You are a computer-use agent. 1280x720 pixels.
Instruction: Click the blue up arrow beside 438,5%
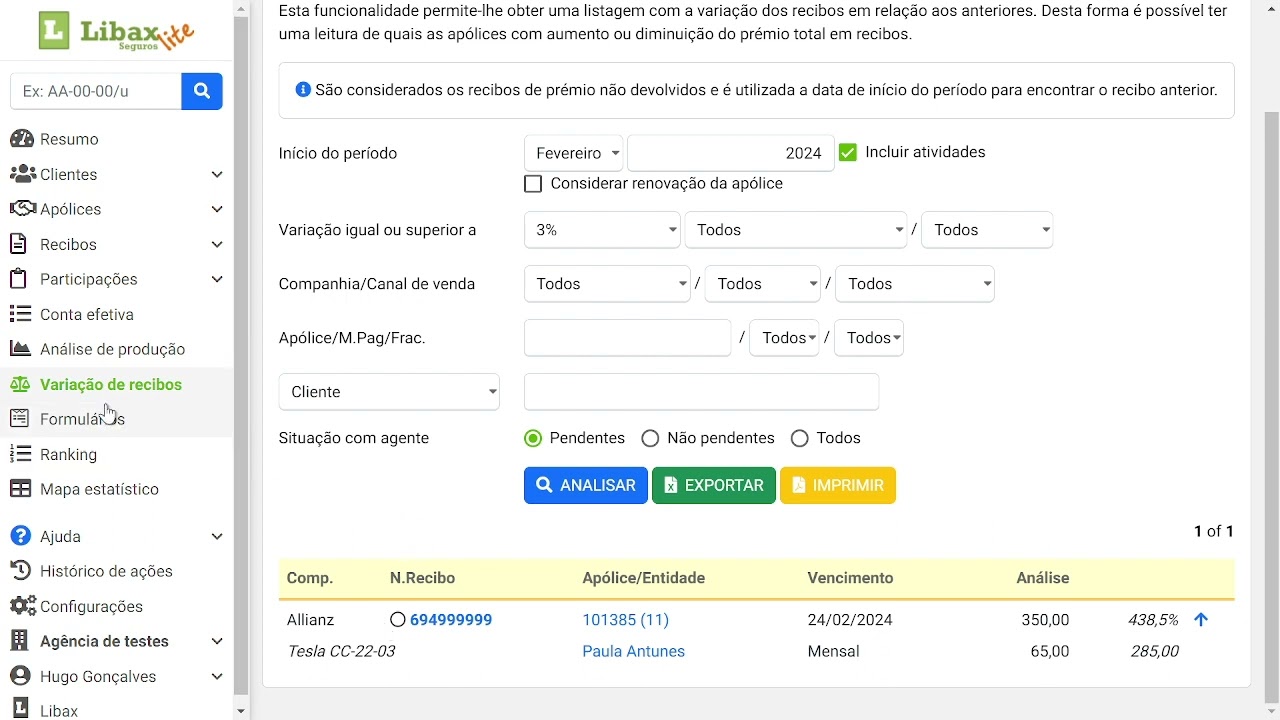click(1201, 620)
